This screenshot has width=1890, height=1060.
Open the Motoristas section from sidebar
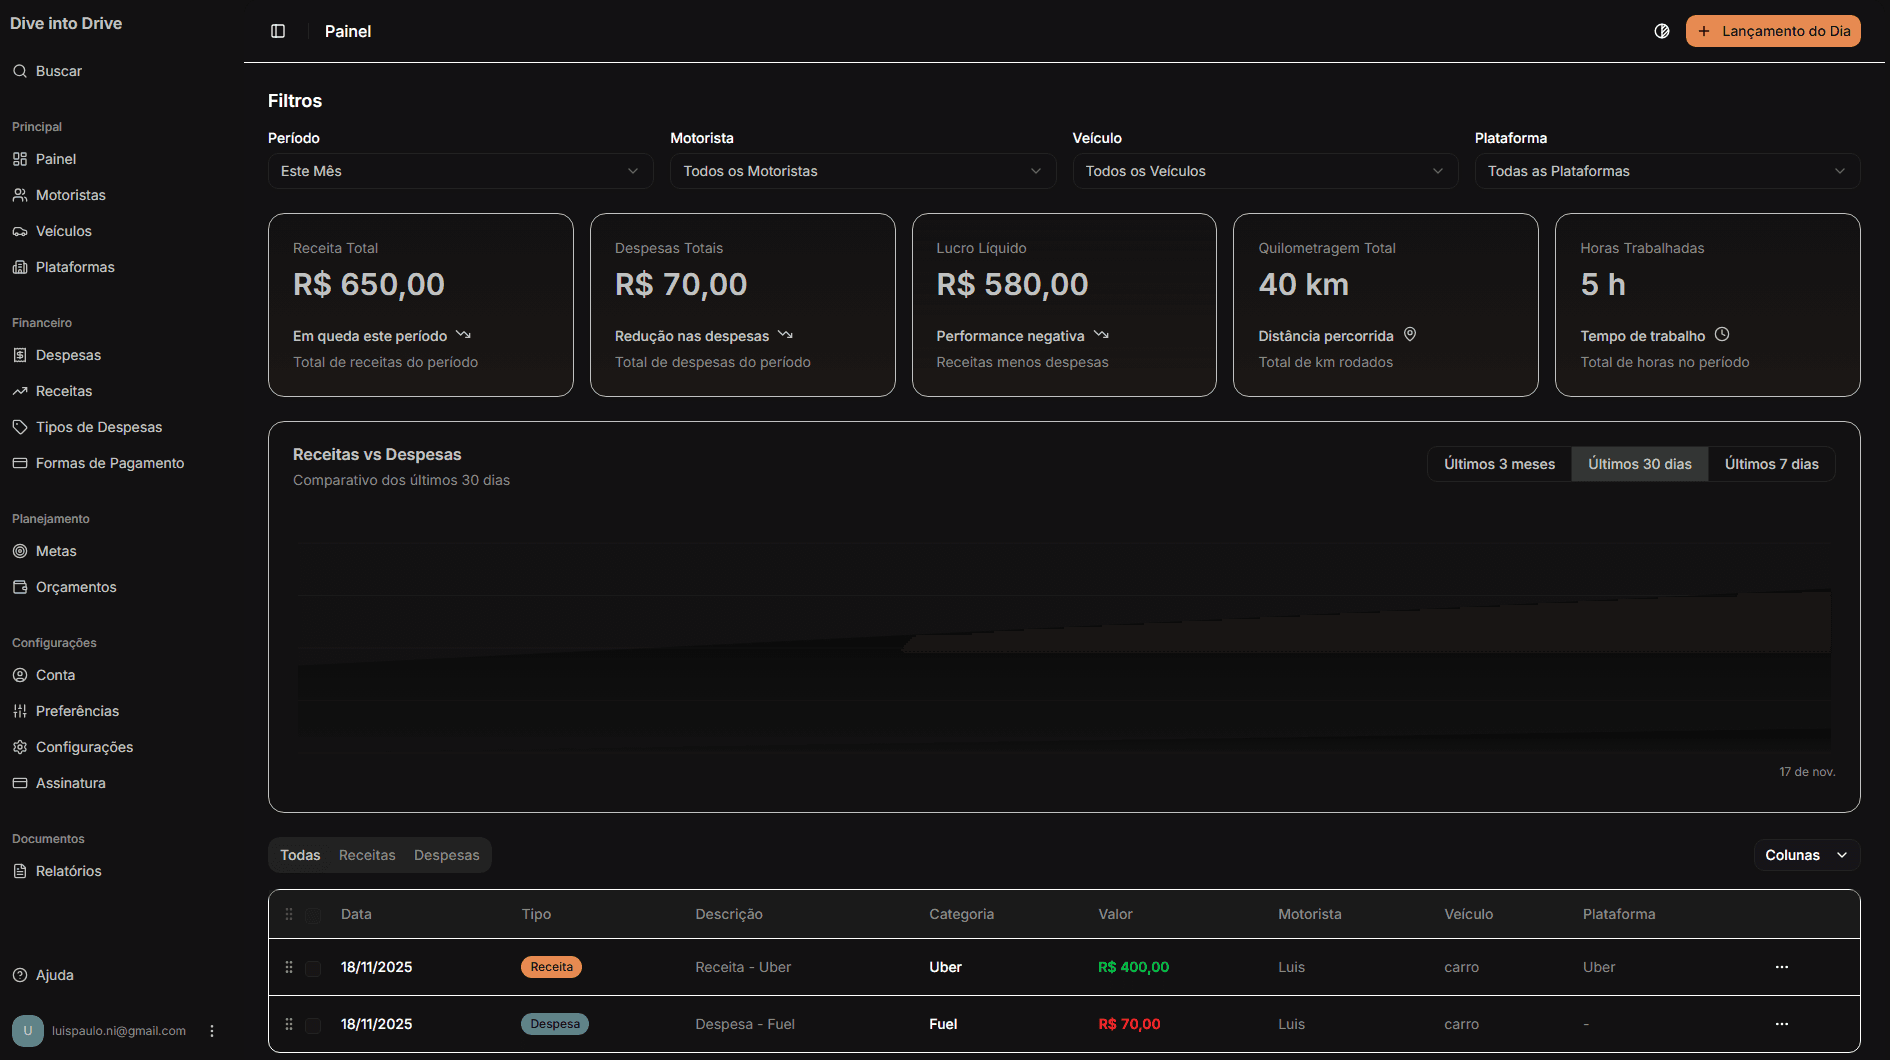[70, 195]
